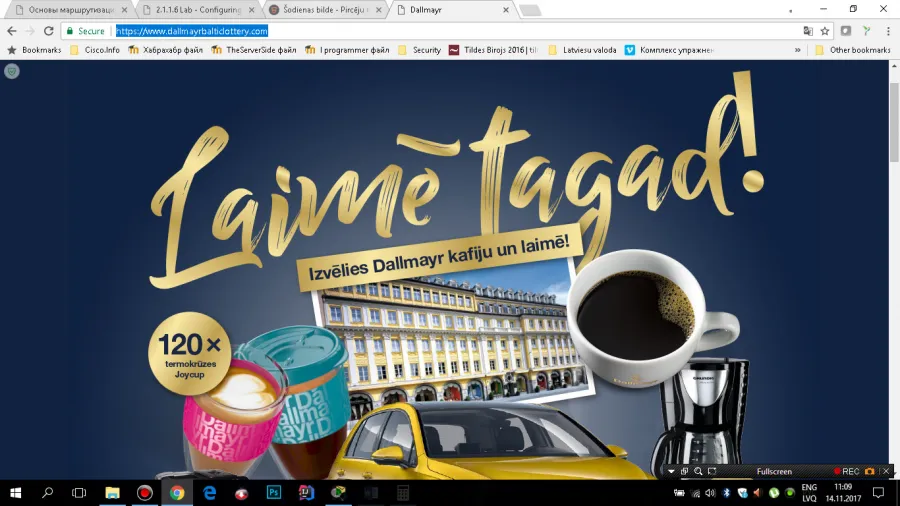The image size is (900, 506).
Task: Open the TheServerSide файл bookmark
Action: (x=253, y=50)
